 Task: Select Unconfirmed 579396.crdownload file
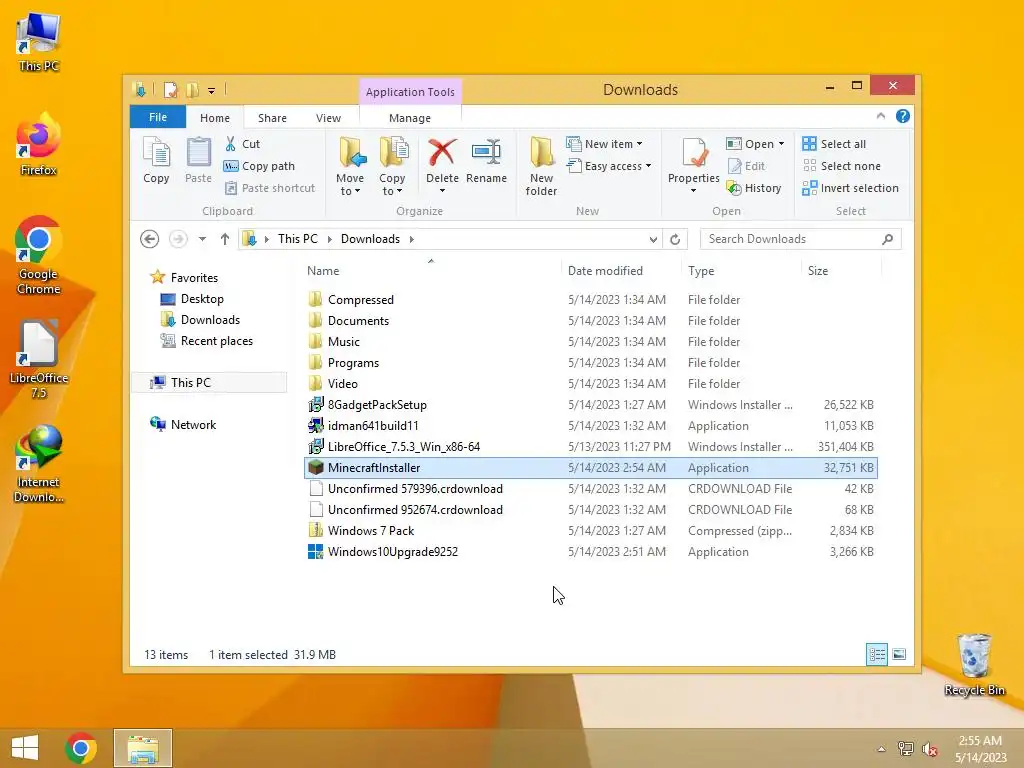pos(590,488)
